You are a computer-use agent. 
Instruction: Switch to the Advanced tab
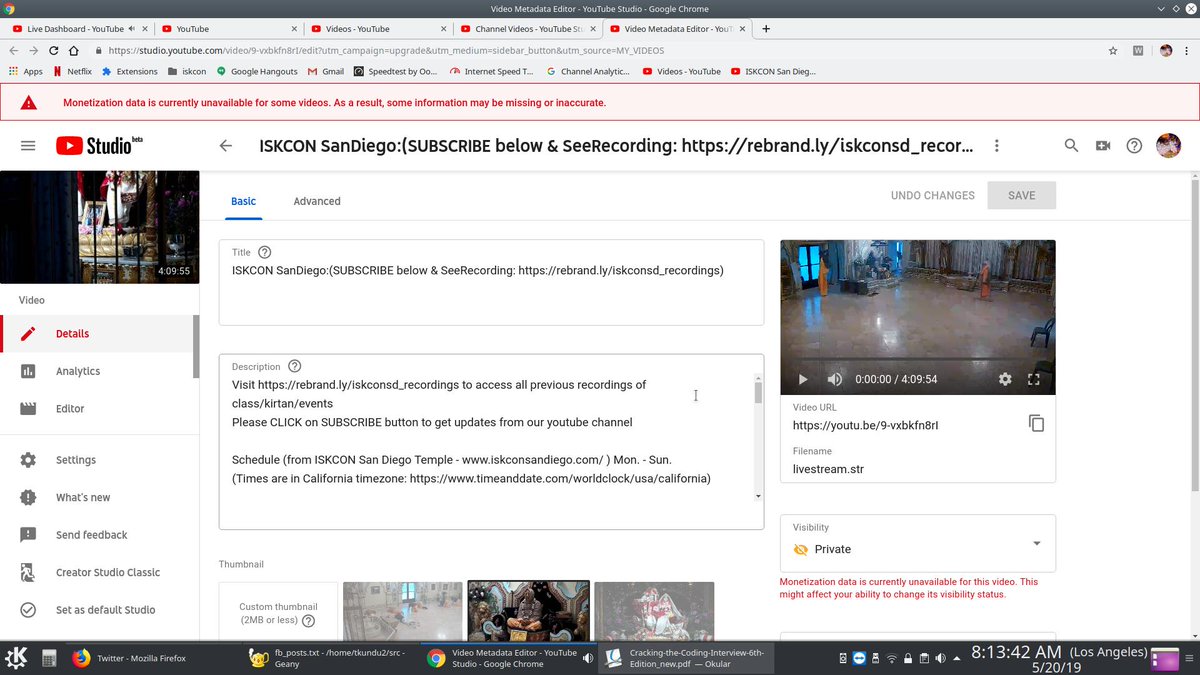317,201
